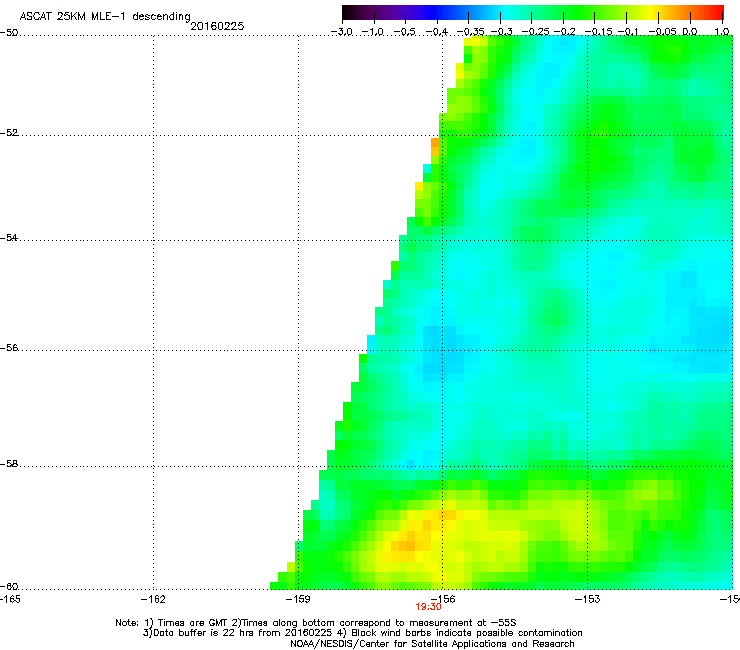Click latitude label -54
The width and height of the screenshot is (740, 650).
(9, 238)
